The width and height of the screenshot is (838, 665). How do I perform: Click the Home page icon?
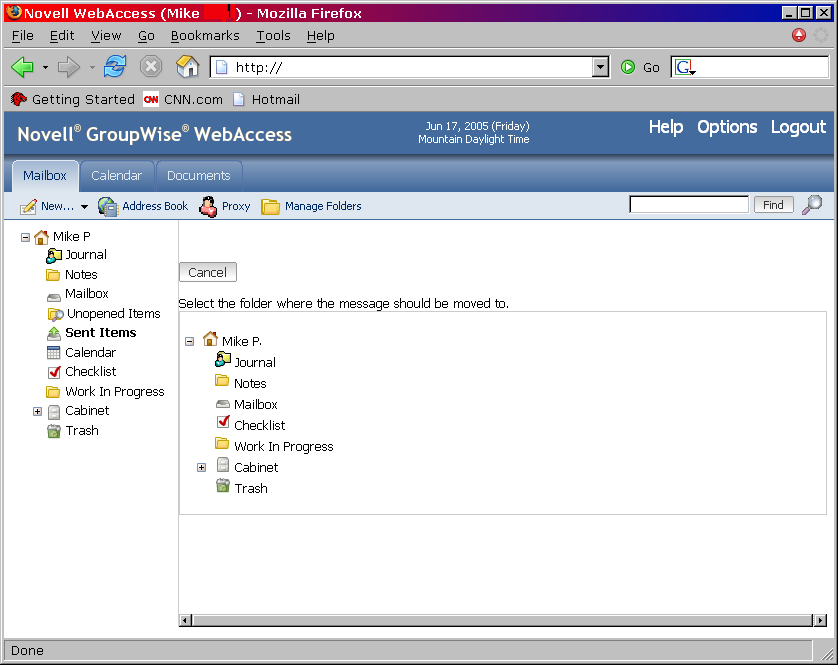click(x=188, y=67)
